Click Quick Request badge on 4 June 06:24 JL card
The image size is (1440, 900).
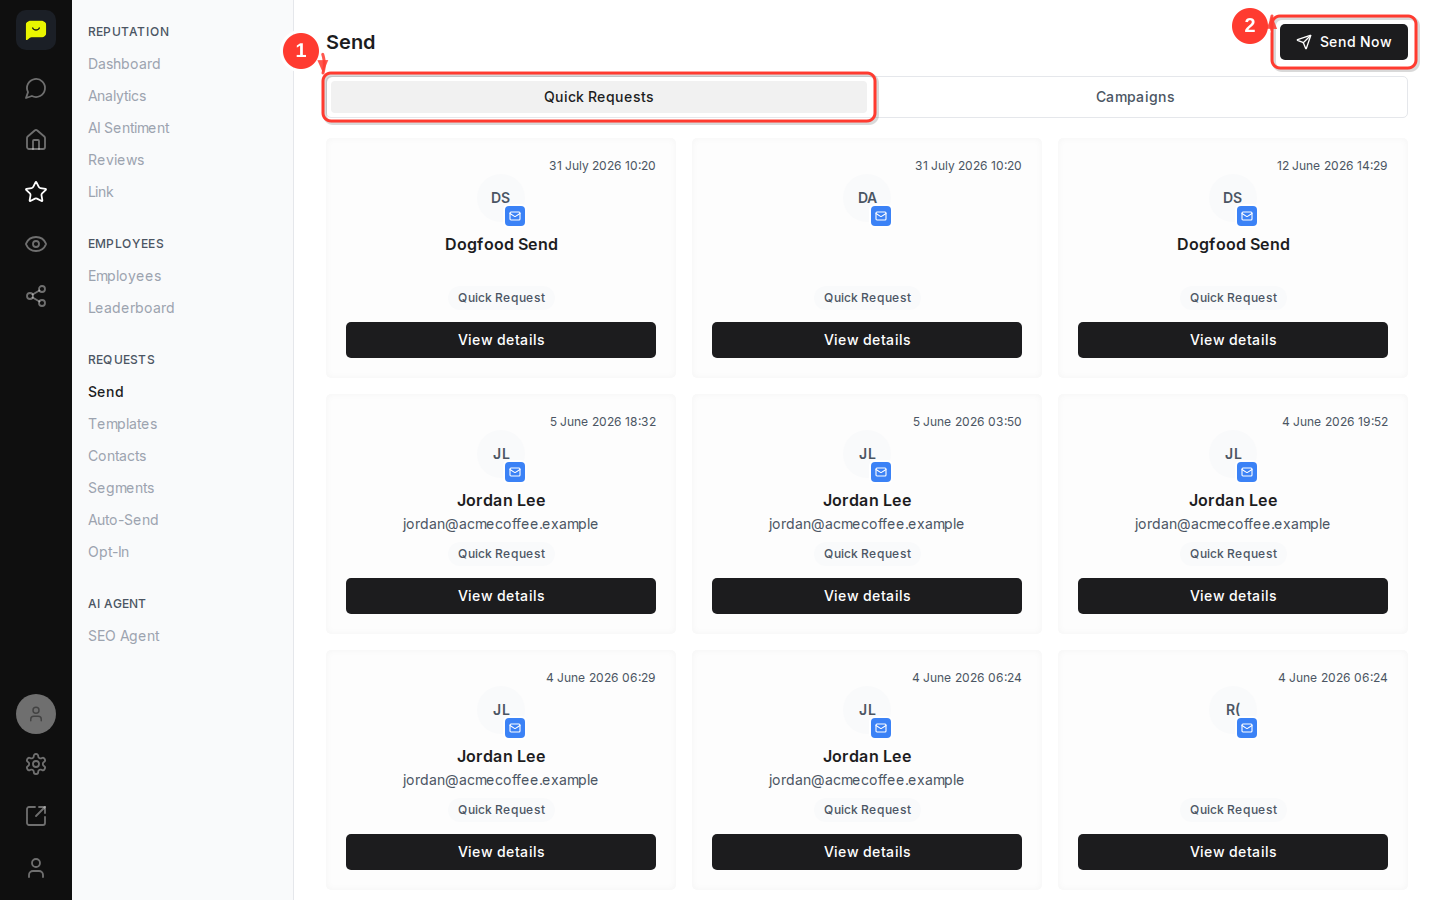[x=867, y=810]
